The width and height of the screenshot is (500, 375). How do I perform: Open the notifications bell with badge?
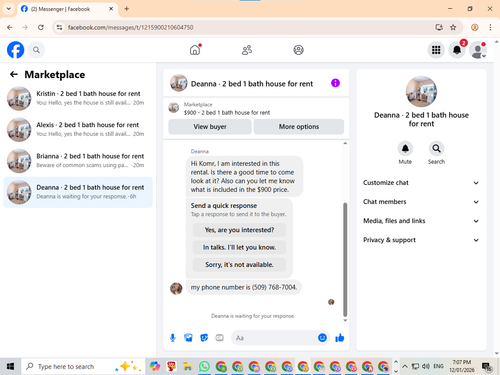pos(457,50)
